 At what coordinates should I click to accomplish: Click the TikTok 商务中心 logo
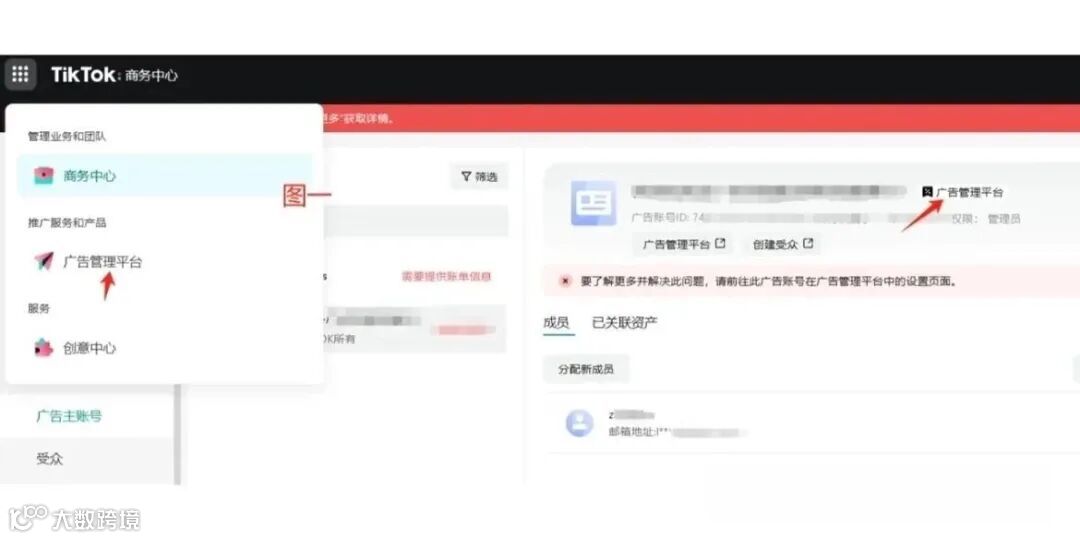(x=114, y=75)
